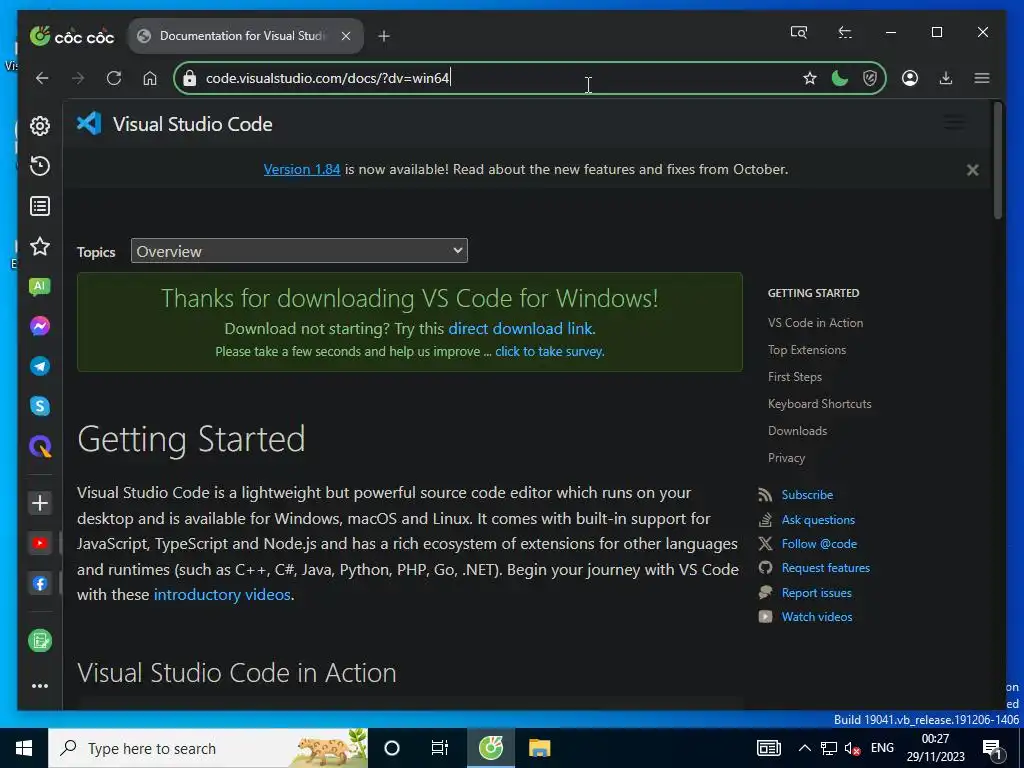Image resolution: width=1024 pixels, height=768 pixels.
Task: Click Request features link
Action: pyautogui.click(x=825, y=568)
